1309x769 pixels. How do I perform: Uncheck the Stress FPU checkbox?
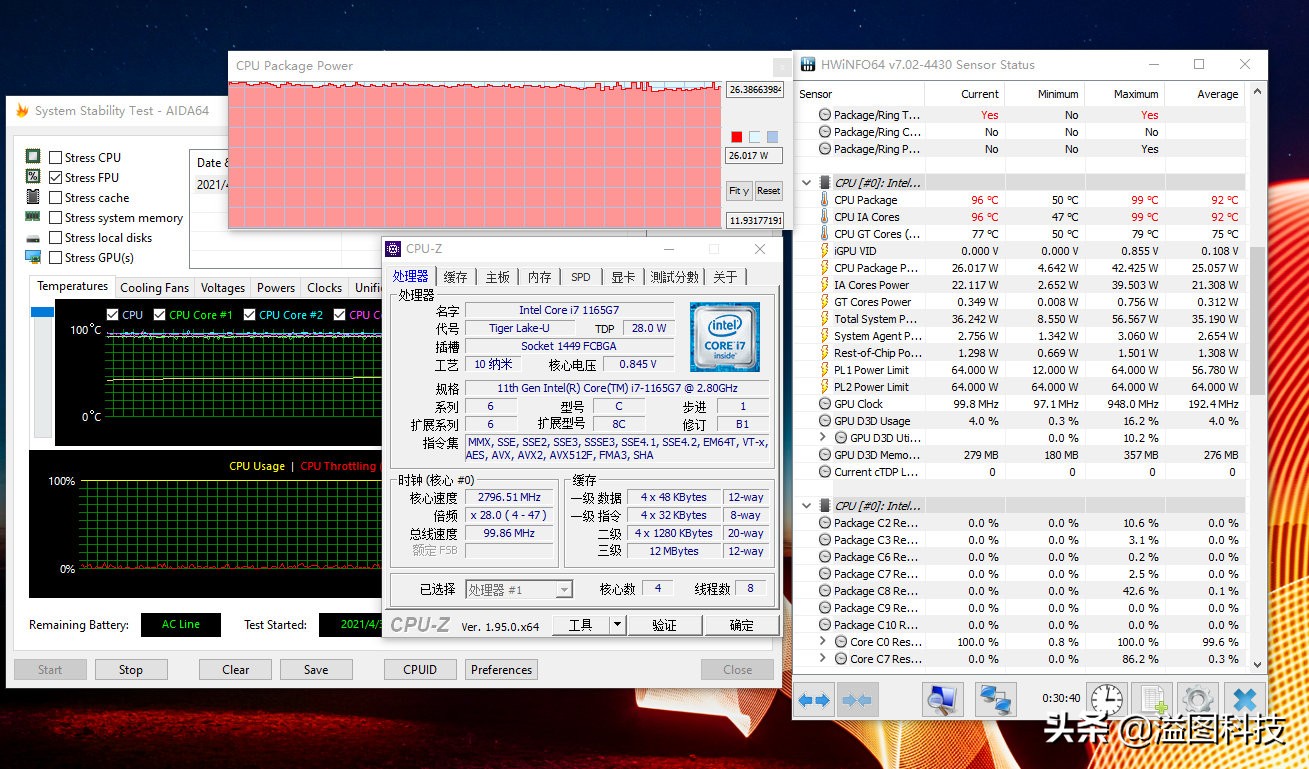[x=56, y=178]
